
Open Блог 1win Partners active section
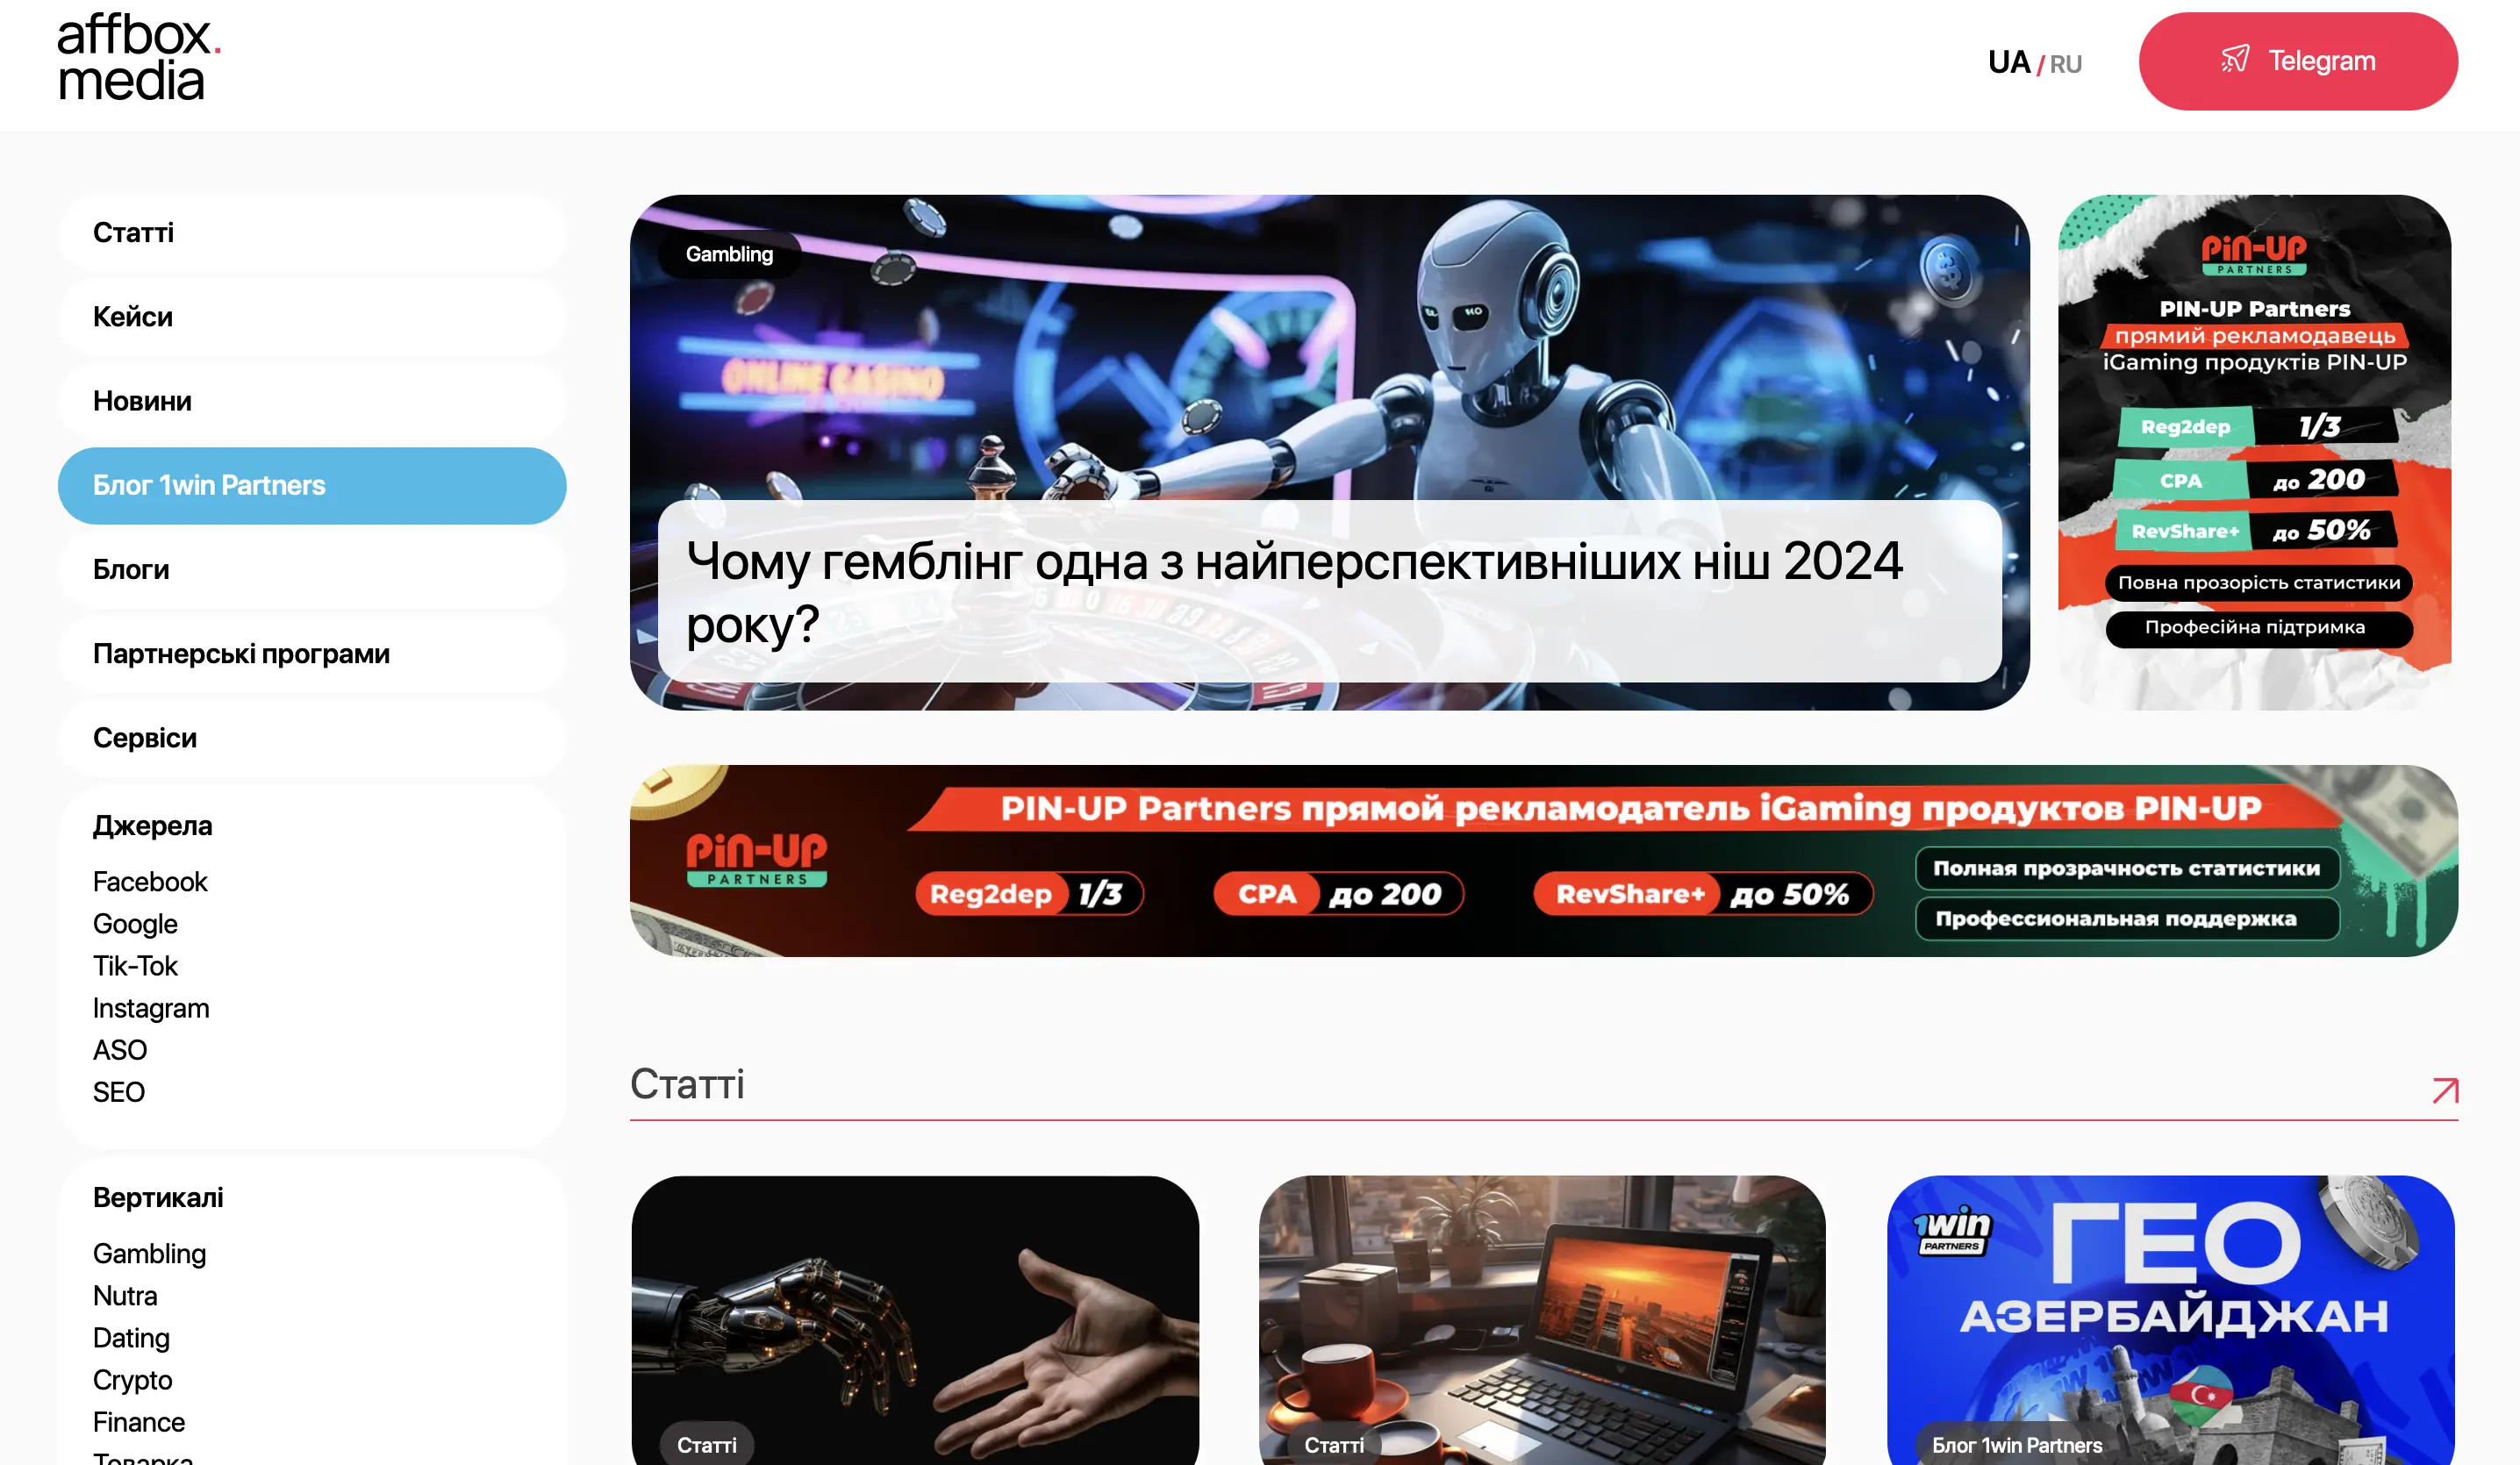[311, 485]
